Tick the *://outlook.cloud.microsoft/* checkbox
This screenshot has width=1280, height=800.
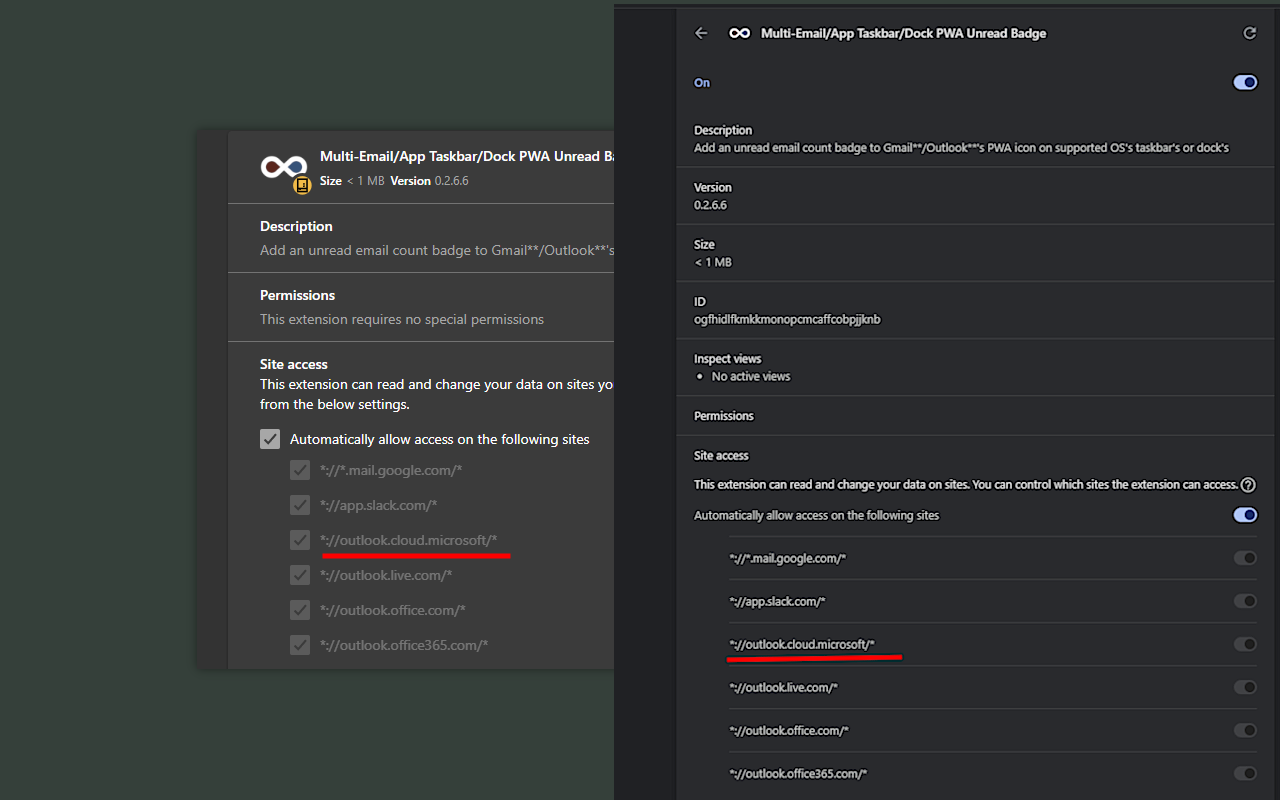click(x=300, y=540)
